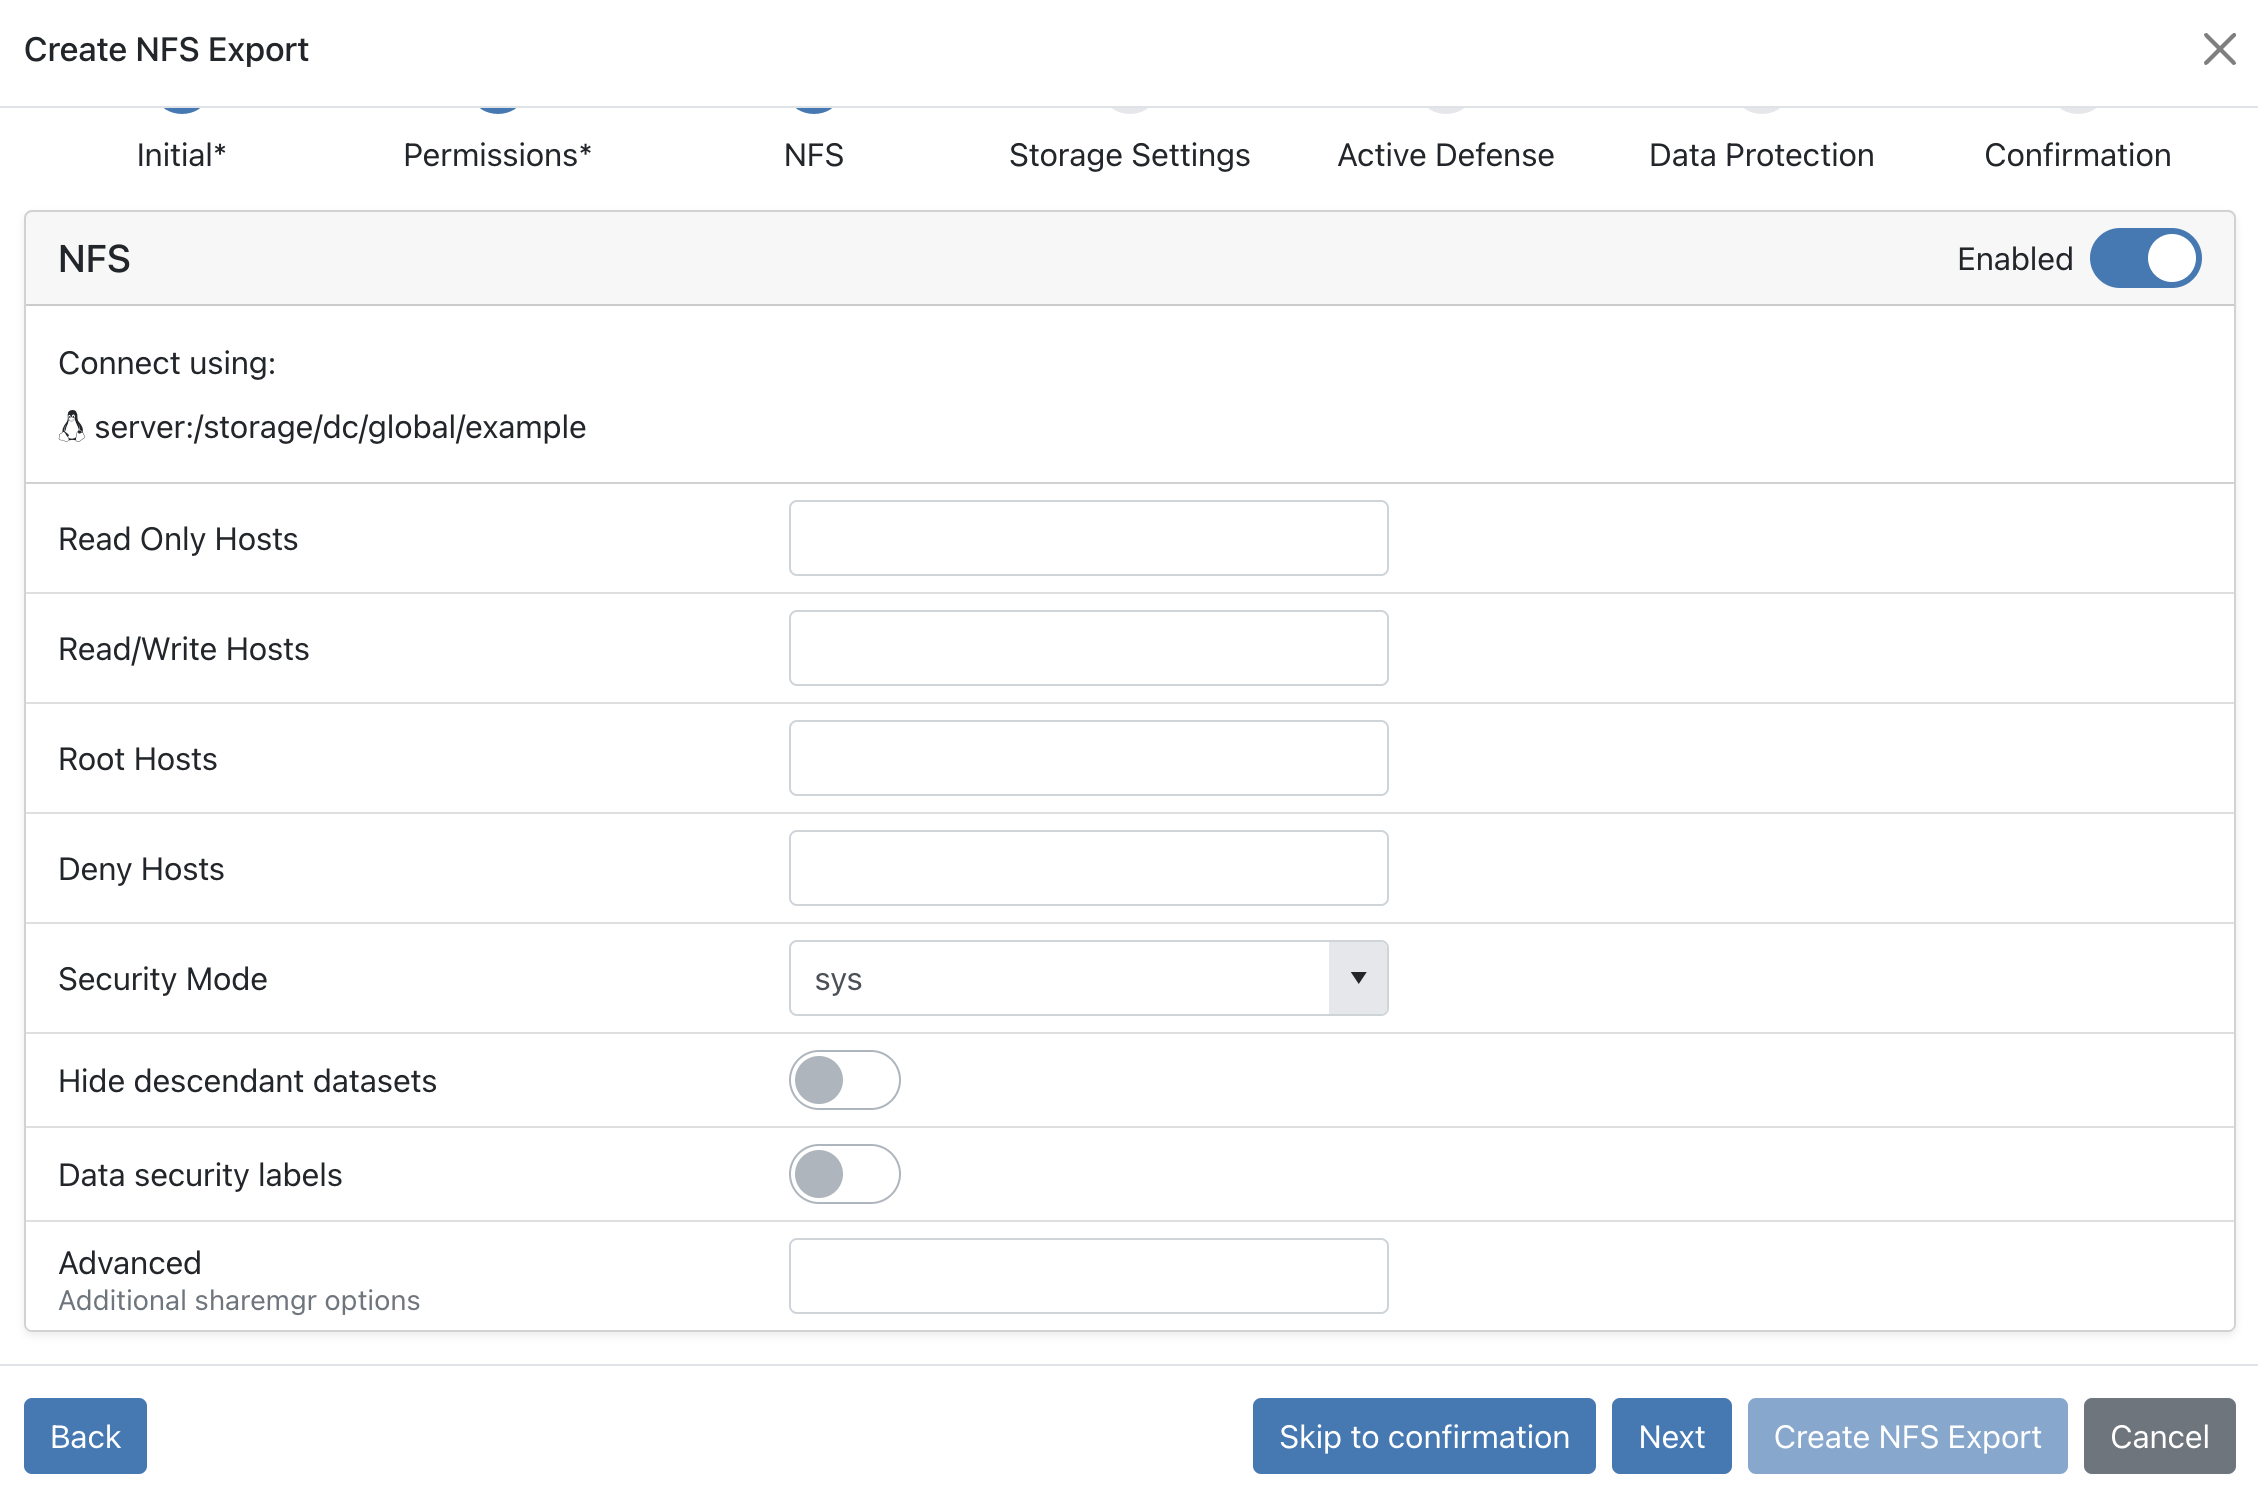Disable the NFS Enabled toggle

(x=2145, y=258)
